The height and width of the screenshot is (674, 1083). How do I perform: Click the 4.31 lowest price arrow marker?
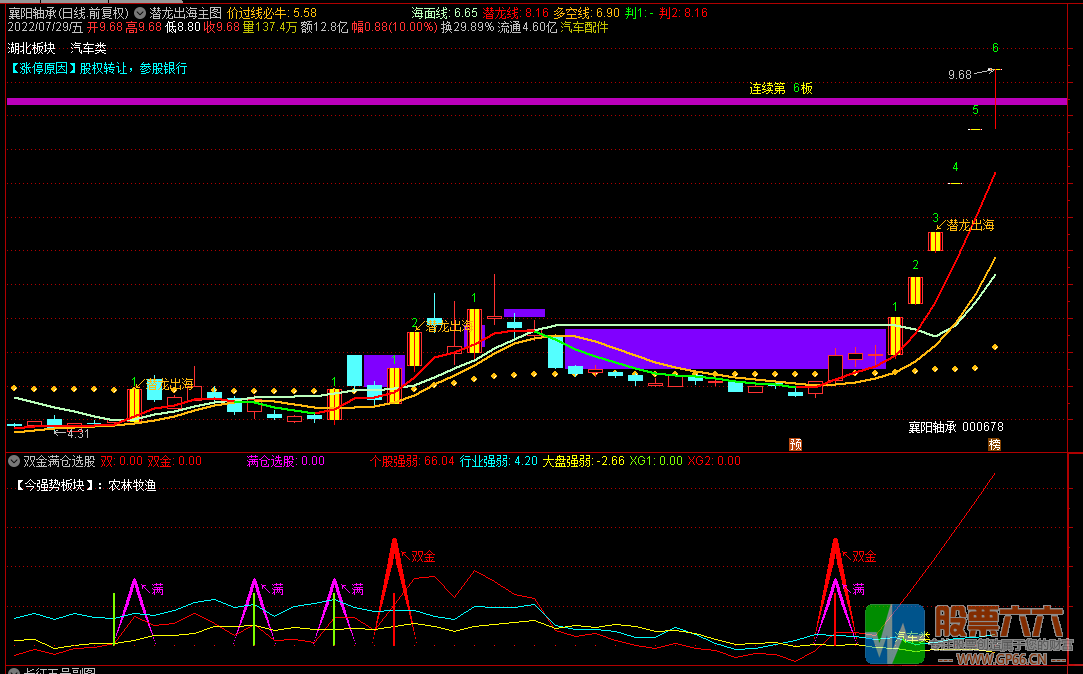(72, 434)
